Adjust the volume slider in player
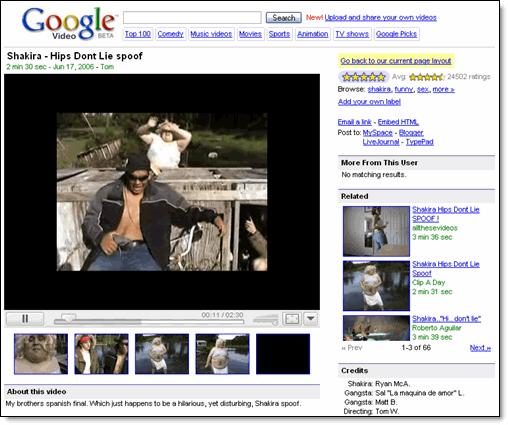The image size is (508, 425). coord(266,320)
